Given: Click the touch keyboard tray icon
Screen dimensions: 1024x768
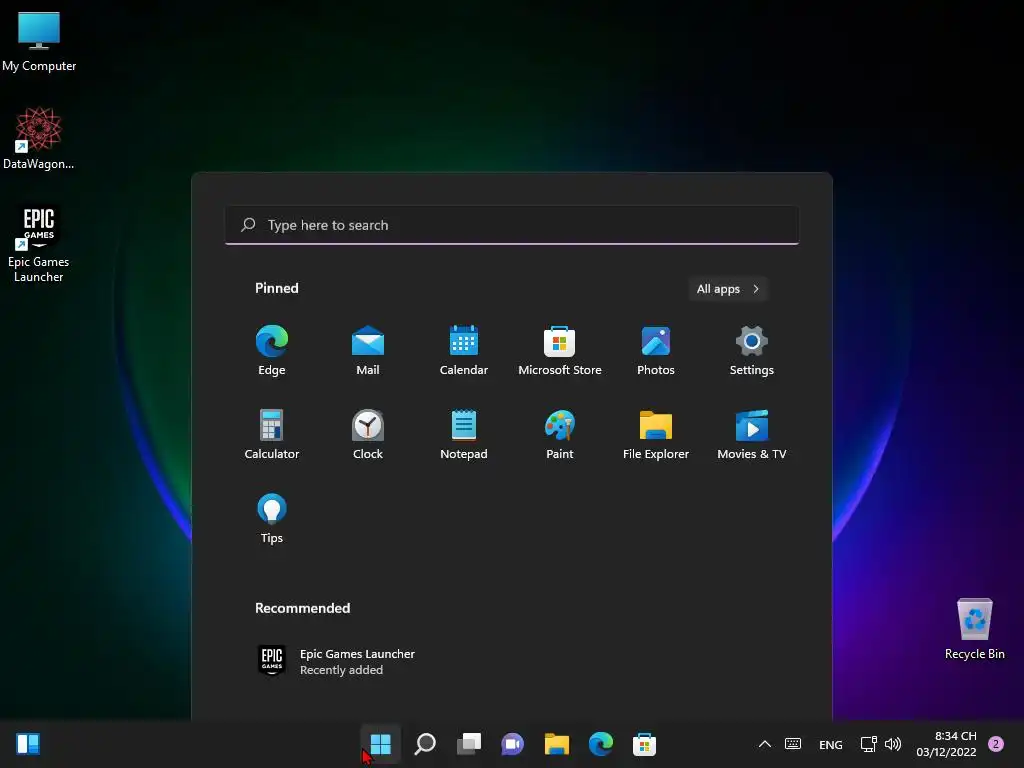Looking at the screenshot, I should coord(793,744).
